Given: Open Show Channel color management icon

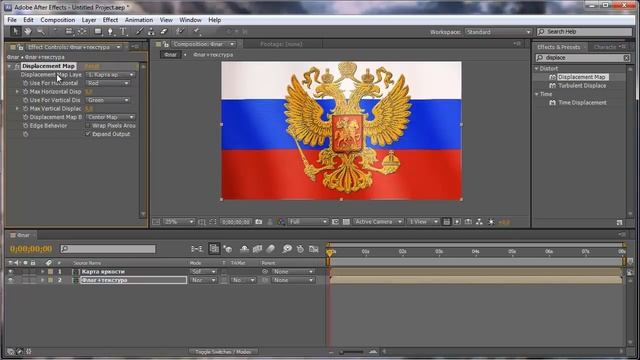Looking at the screenshot, I should (281, 222).
